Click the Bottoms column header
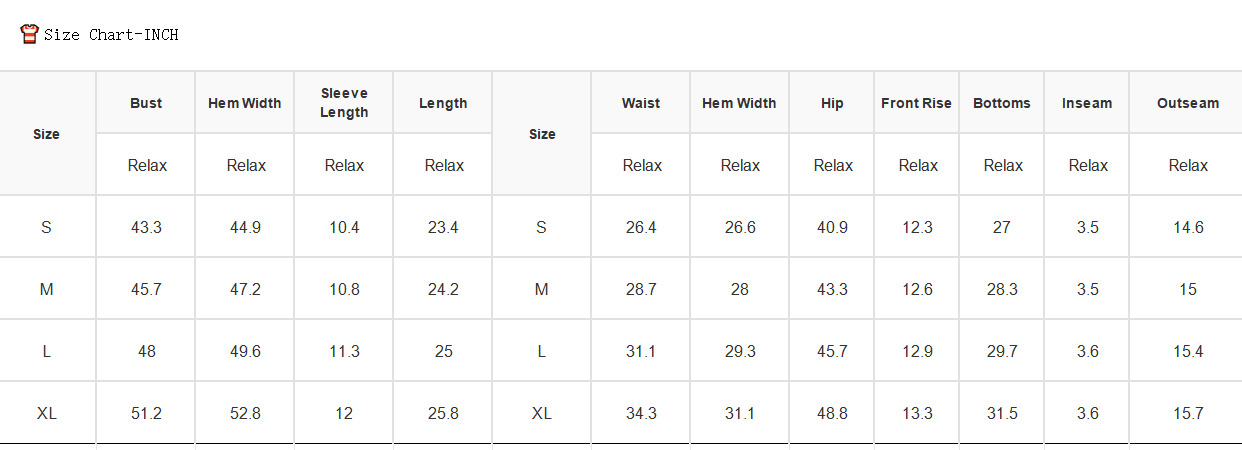This screenshot has height=450, width=1242. [x=1002, y=103]
